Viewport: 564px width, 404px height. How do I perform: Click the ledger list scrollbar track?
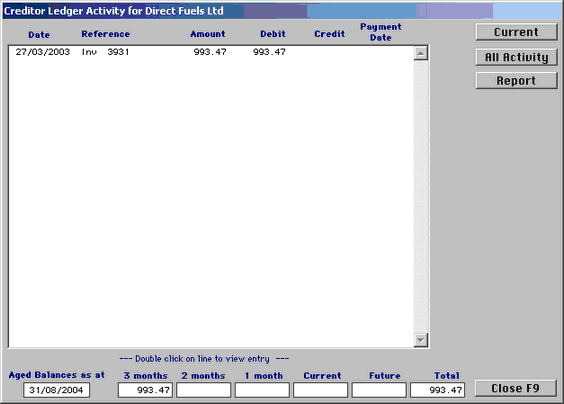[x=420, y=196]
